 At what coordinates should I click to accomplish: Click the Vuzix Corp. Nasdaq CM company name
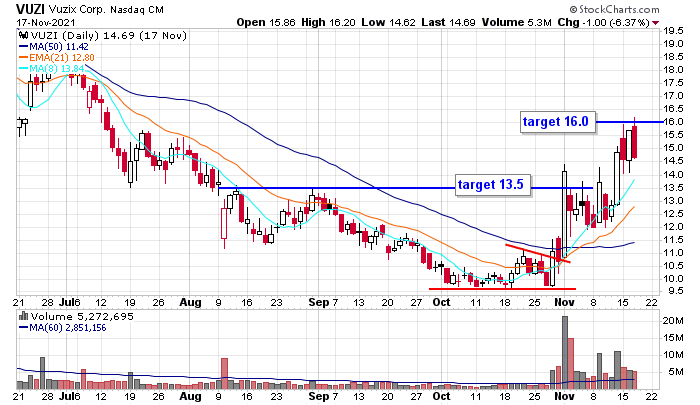click(x=106, y=9)
